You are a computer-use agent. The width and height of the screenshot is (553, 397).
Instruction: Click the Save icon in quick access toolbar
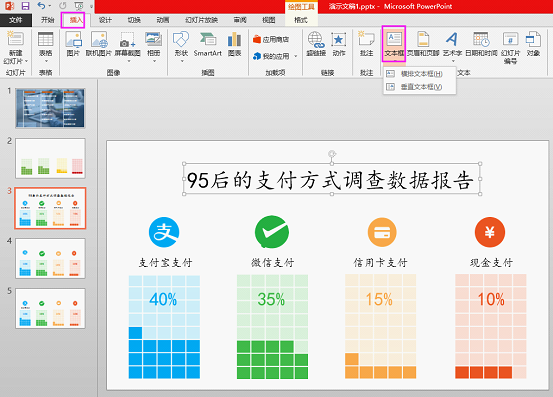pyautogui.click(x=25, y=6)
